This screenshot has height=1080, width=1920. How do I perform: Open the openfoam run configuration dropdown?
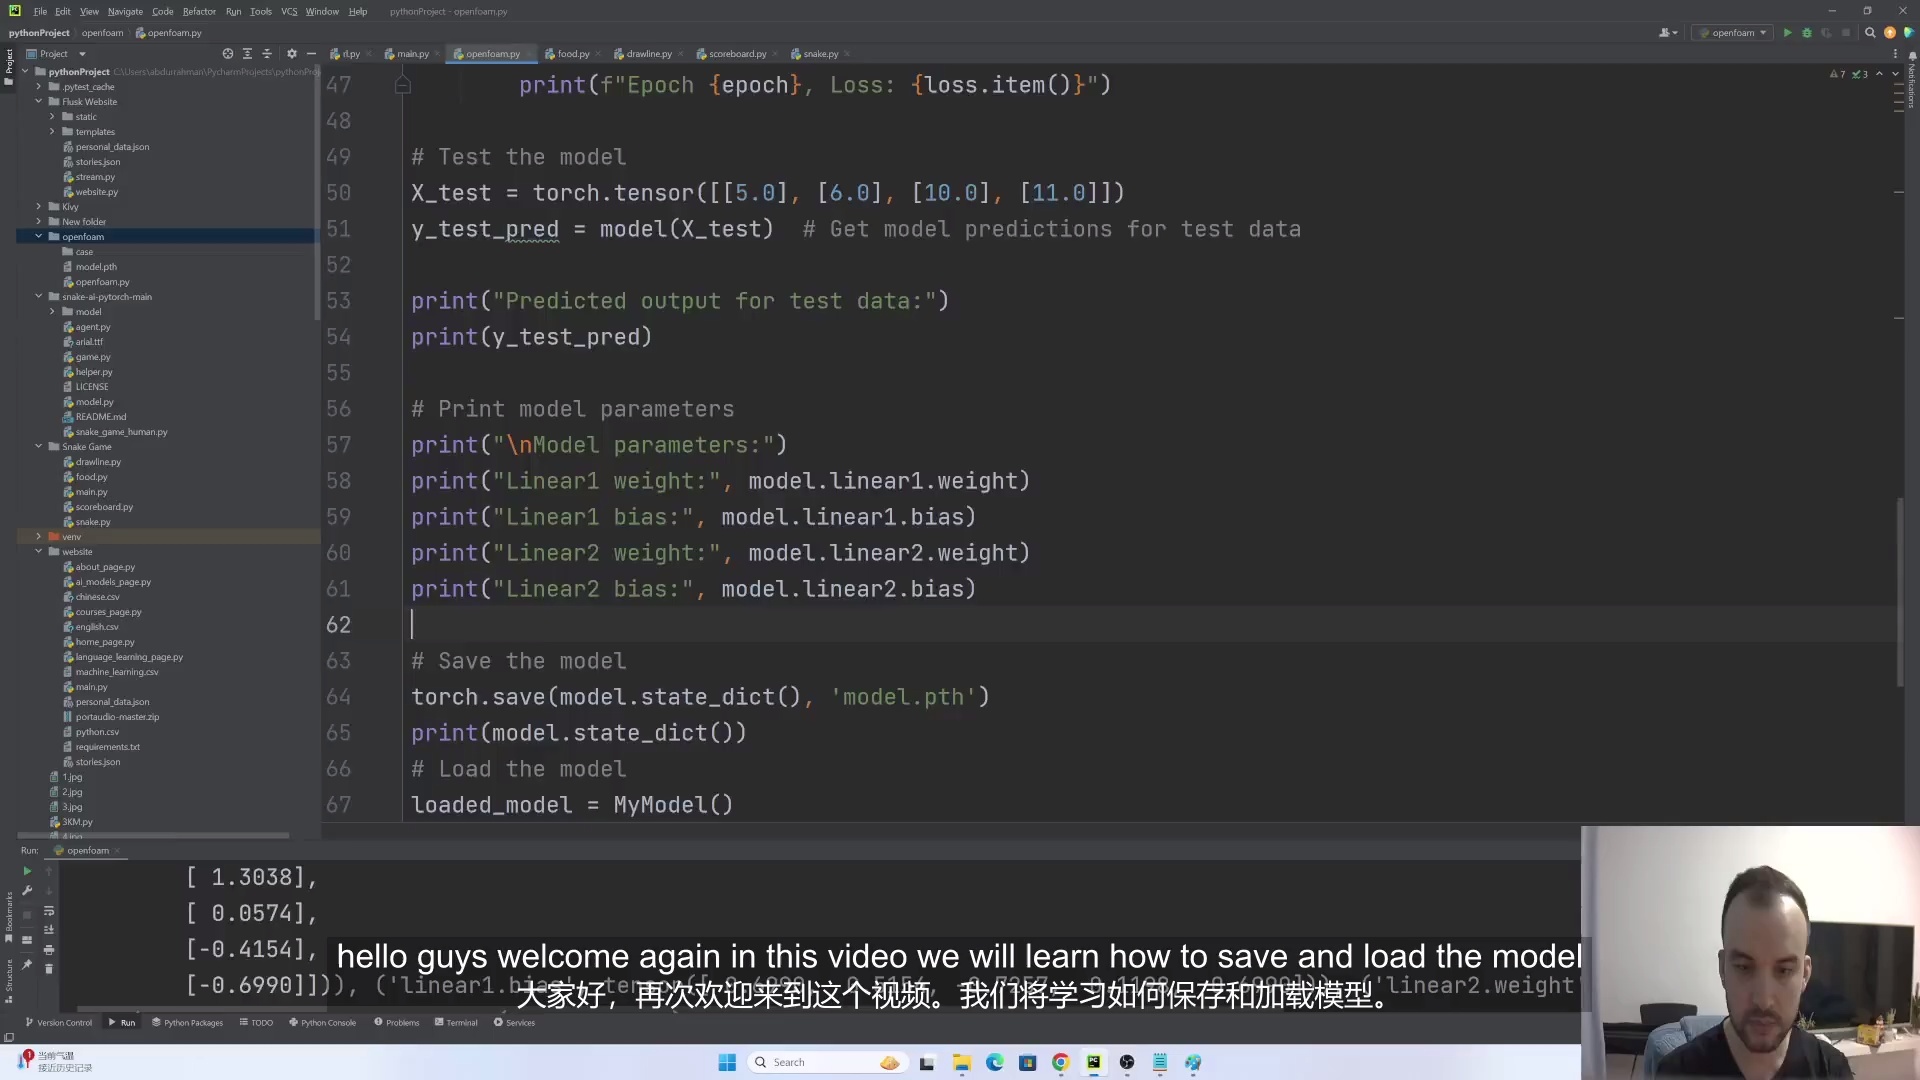pyautogui.click(x=1732, y=33)
